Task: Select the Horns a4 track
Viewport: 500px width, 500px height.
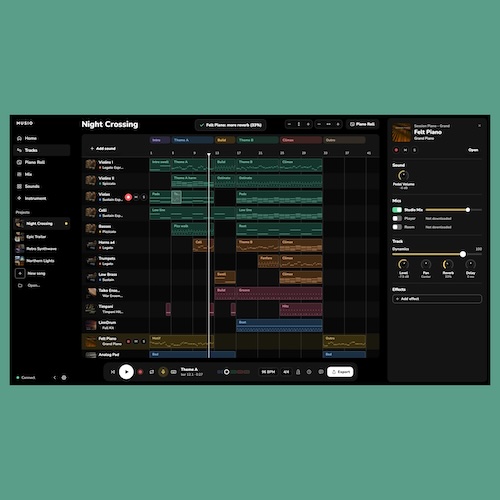Action: click(115, 245)
